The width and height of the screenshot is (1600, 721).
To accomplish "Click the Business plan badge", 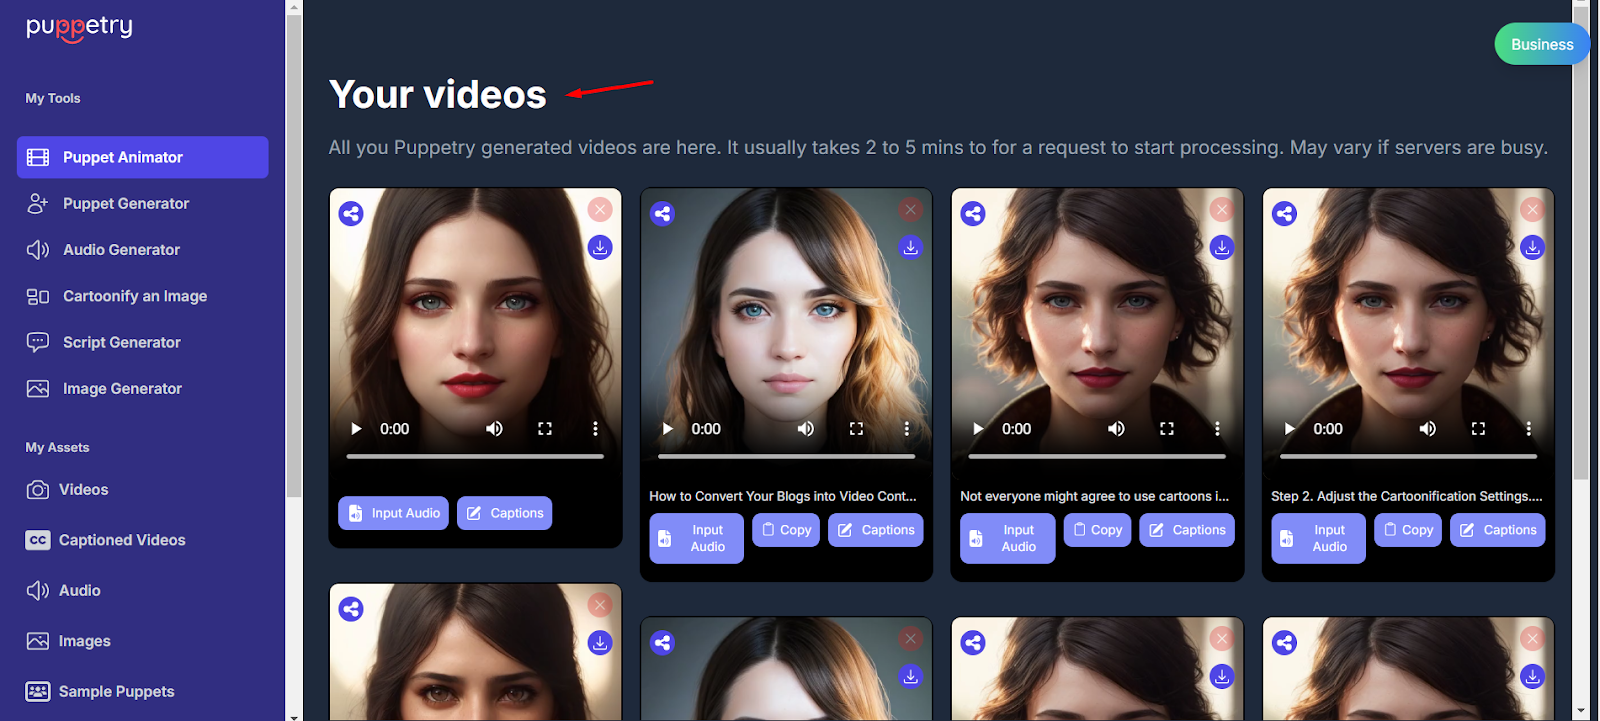I will [1542, 44].
